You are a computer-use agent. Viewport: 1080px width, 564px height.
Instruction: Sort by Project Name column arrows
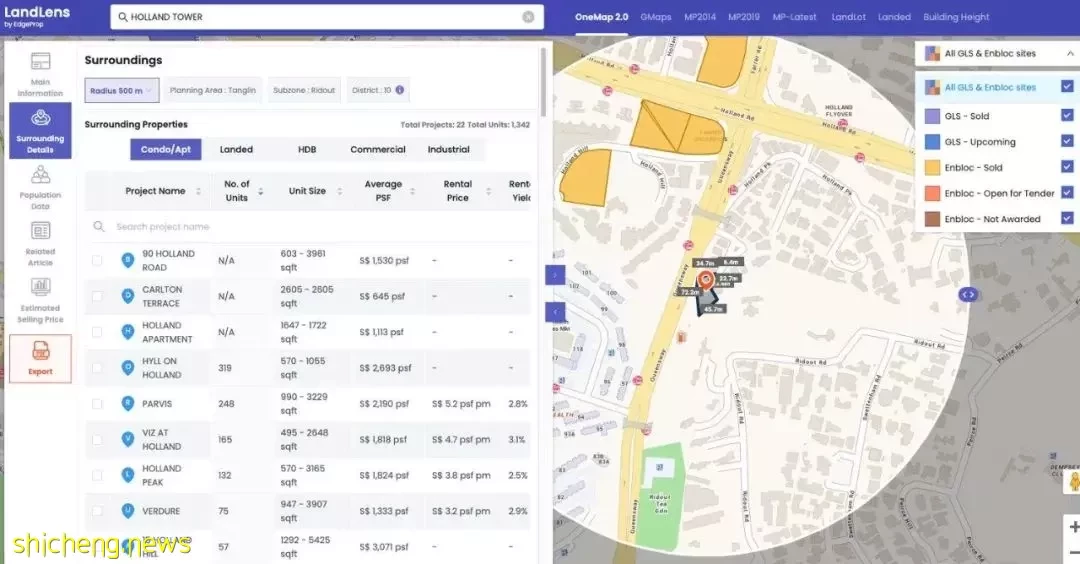click(198, 191)
